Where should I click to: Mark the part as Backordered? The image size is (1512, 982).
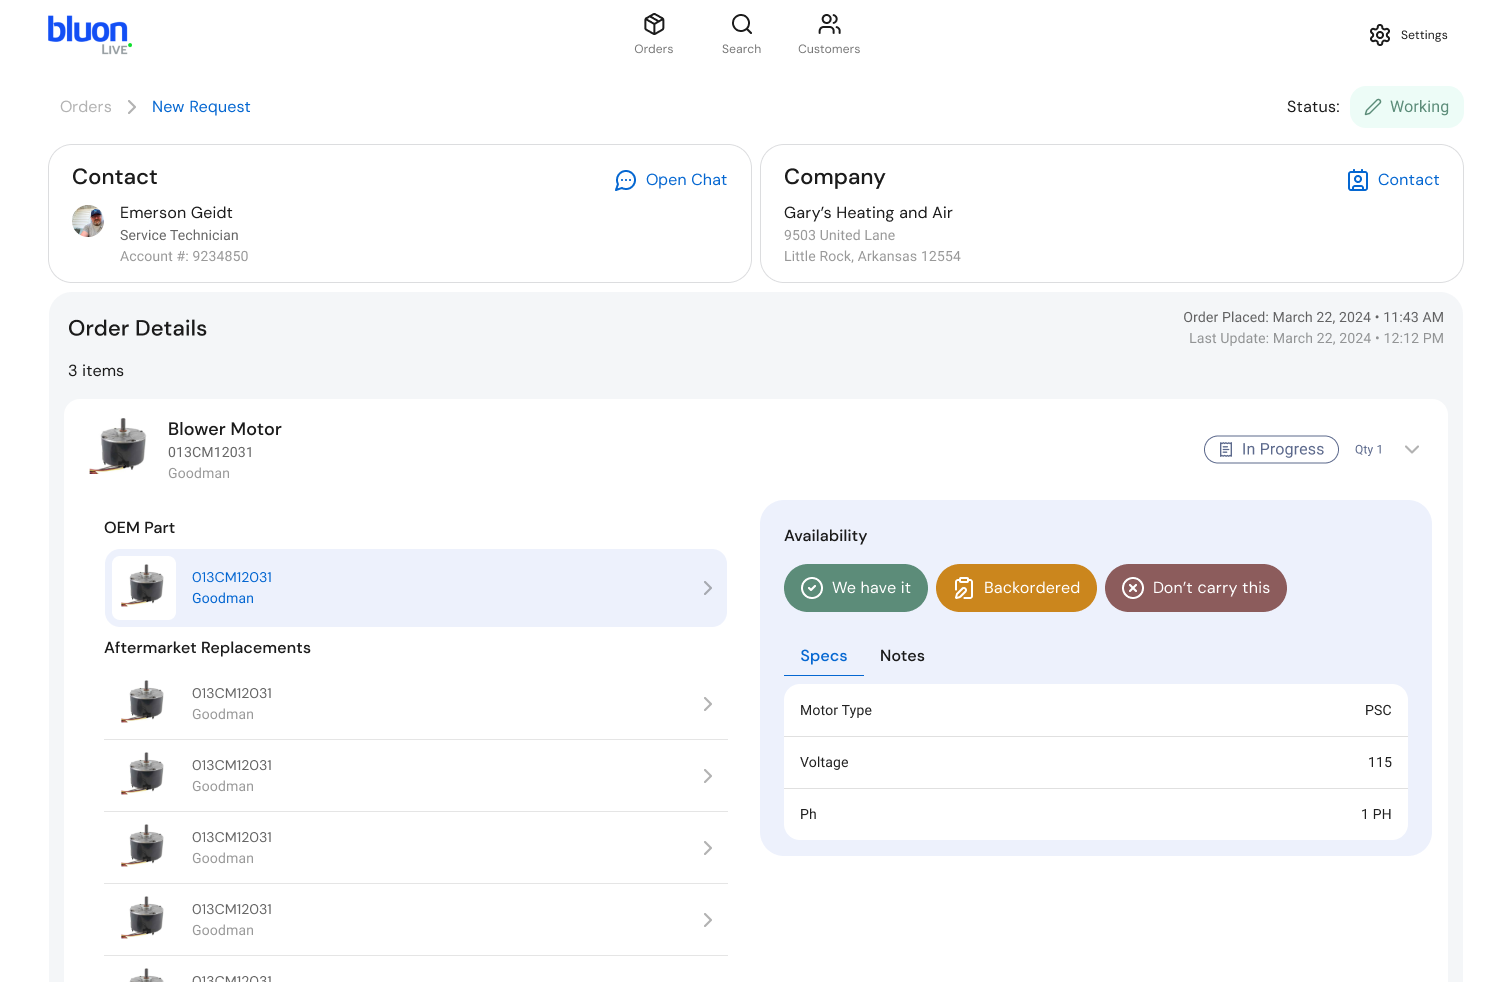1016,588
